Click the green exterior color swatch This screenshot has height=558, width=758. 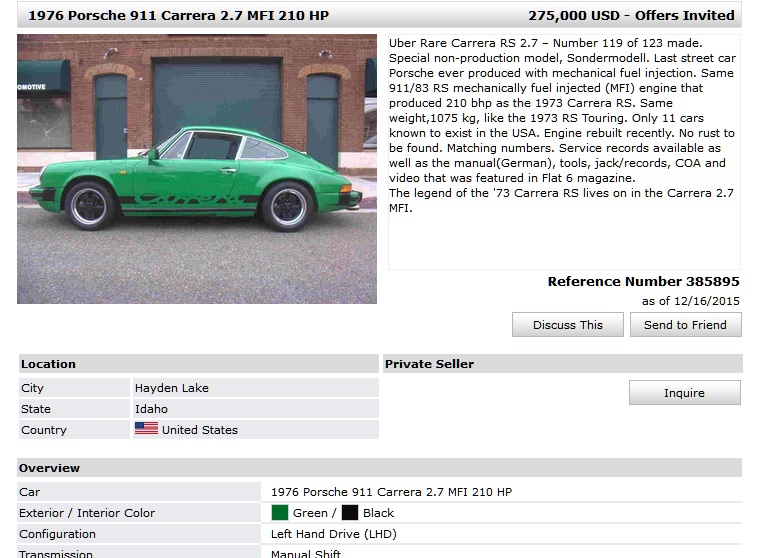(x=279, y=513)
